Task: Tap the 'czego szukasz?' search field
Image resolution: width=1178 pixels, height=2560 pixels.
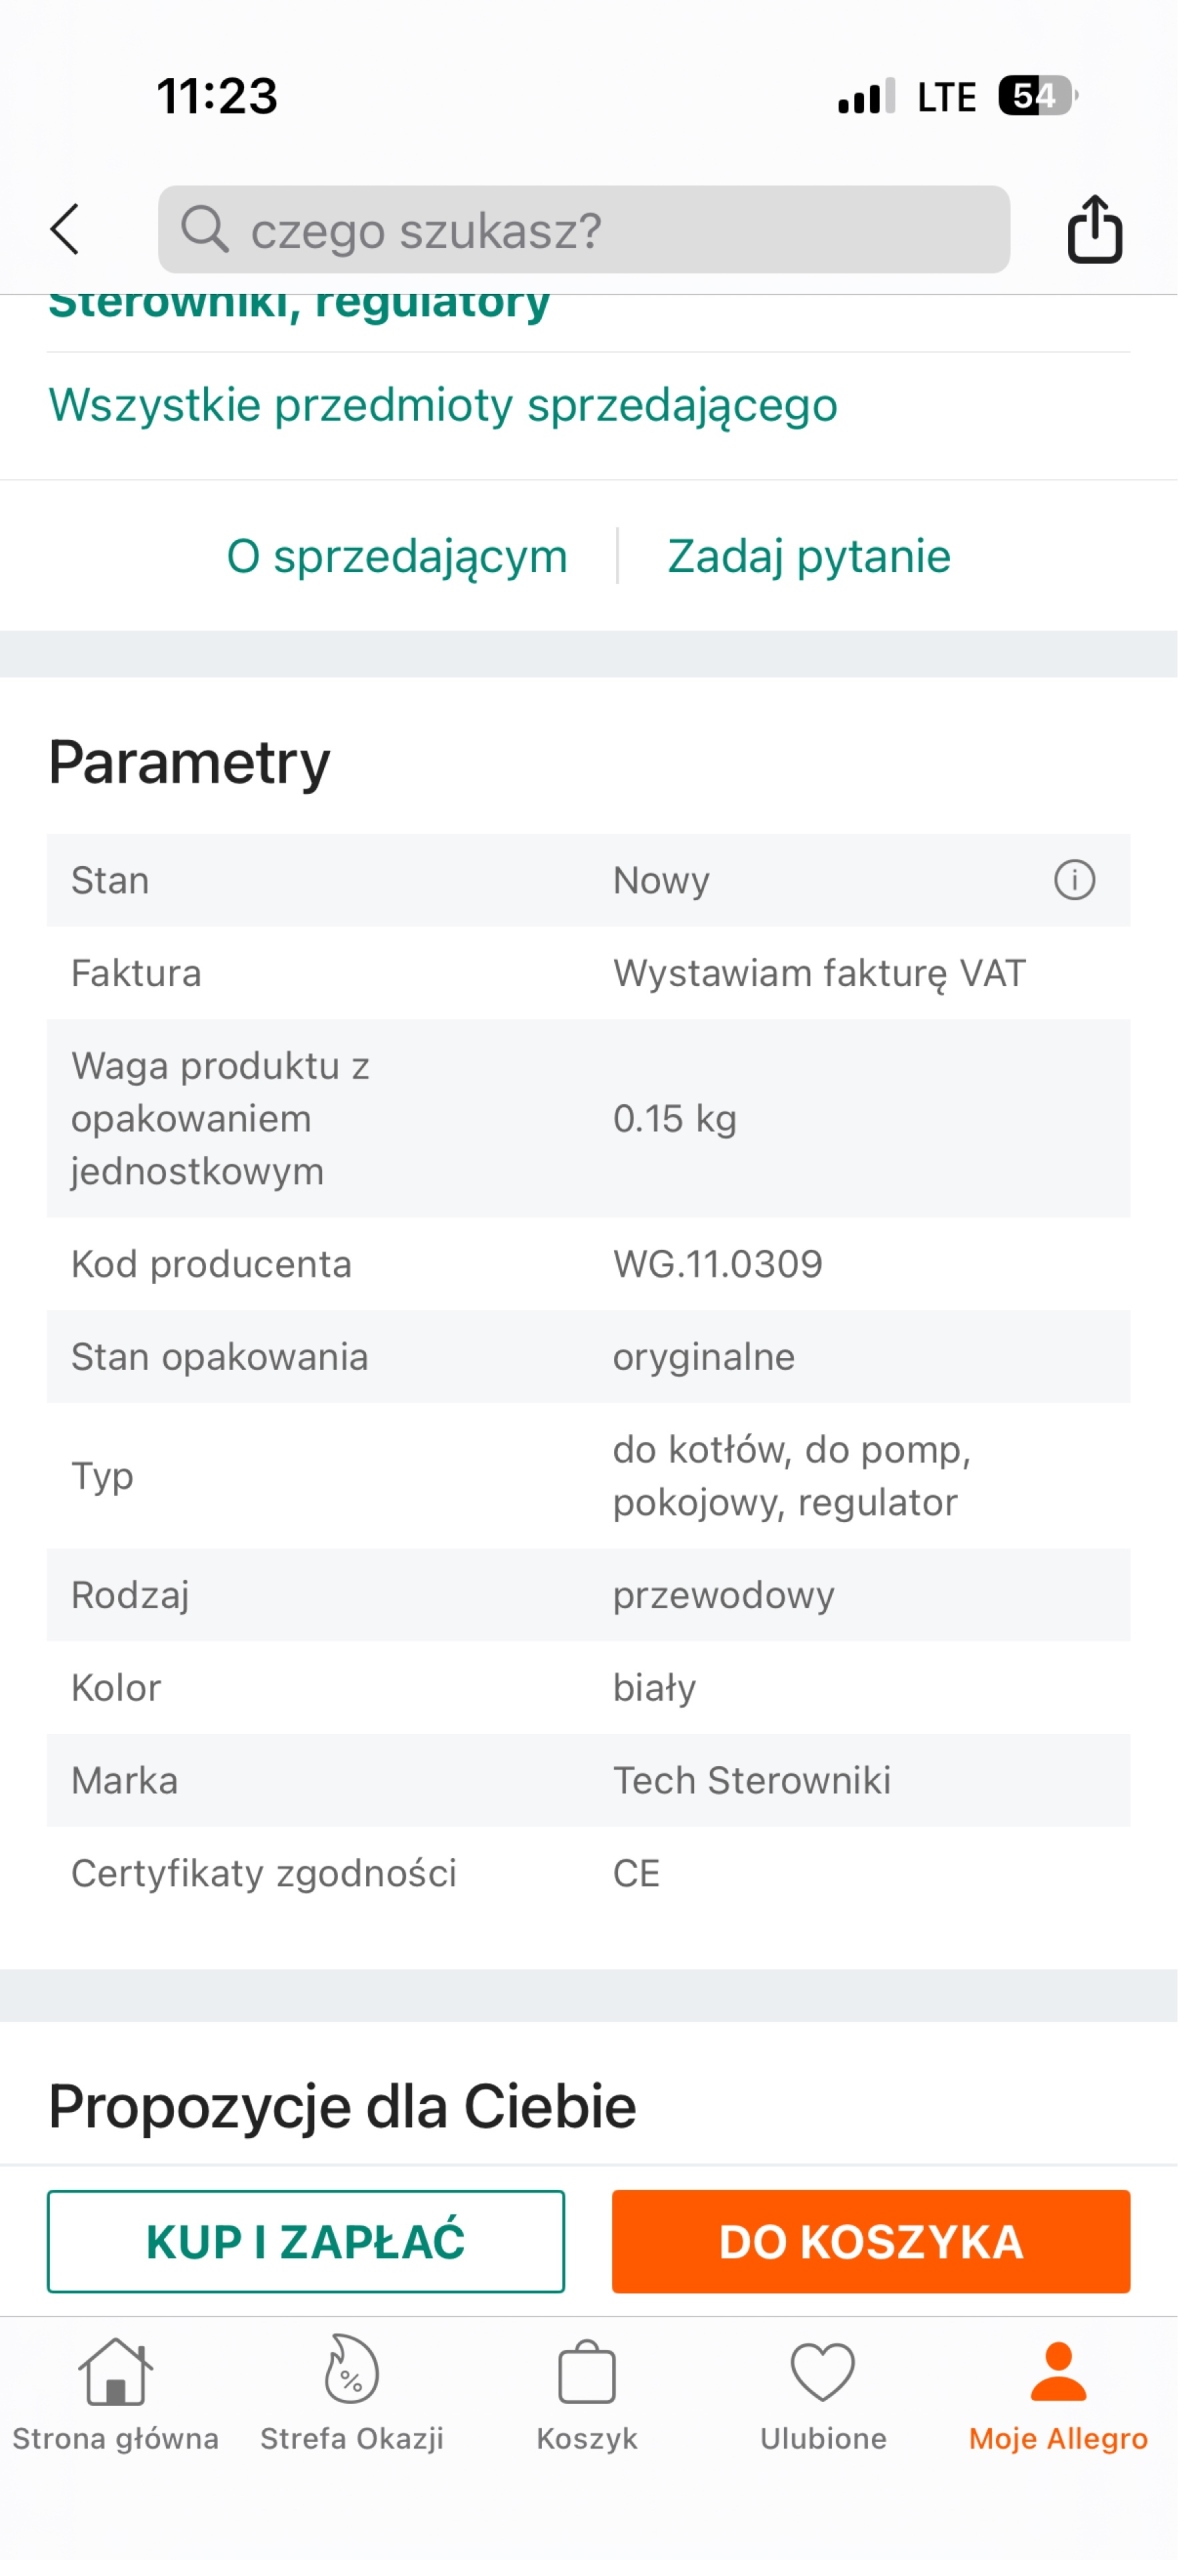Action: tap(600, 229)
